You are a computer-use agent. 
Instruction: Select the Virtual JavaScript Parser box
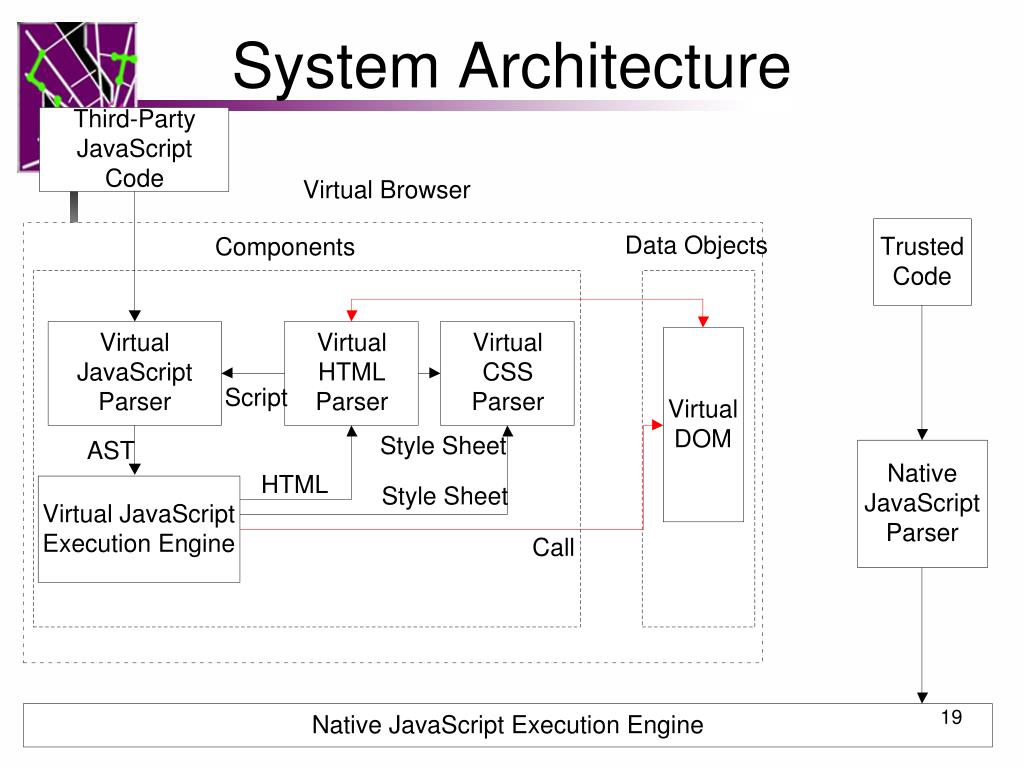coord(135,373)
